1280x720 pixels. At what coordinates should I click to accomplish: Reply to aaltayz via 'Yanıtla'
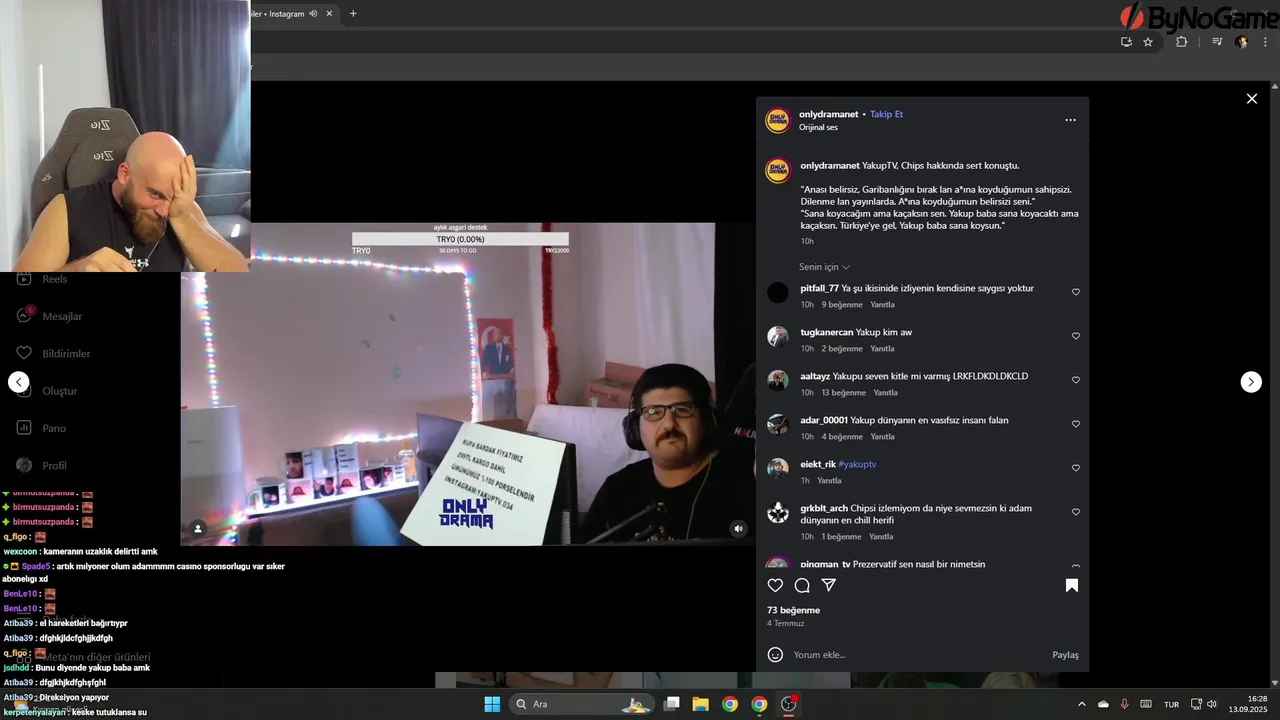(886, 393)
